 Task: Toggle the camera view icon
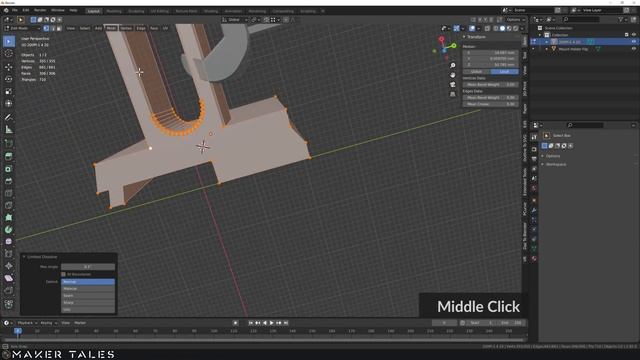[x=452, y=84]
